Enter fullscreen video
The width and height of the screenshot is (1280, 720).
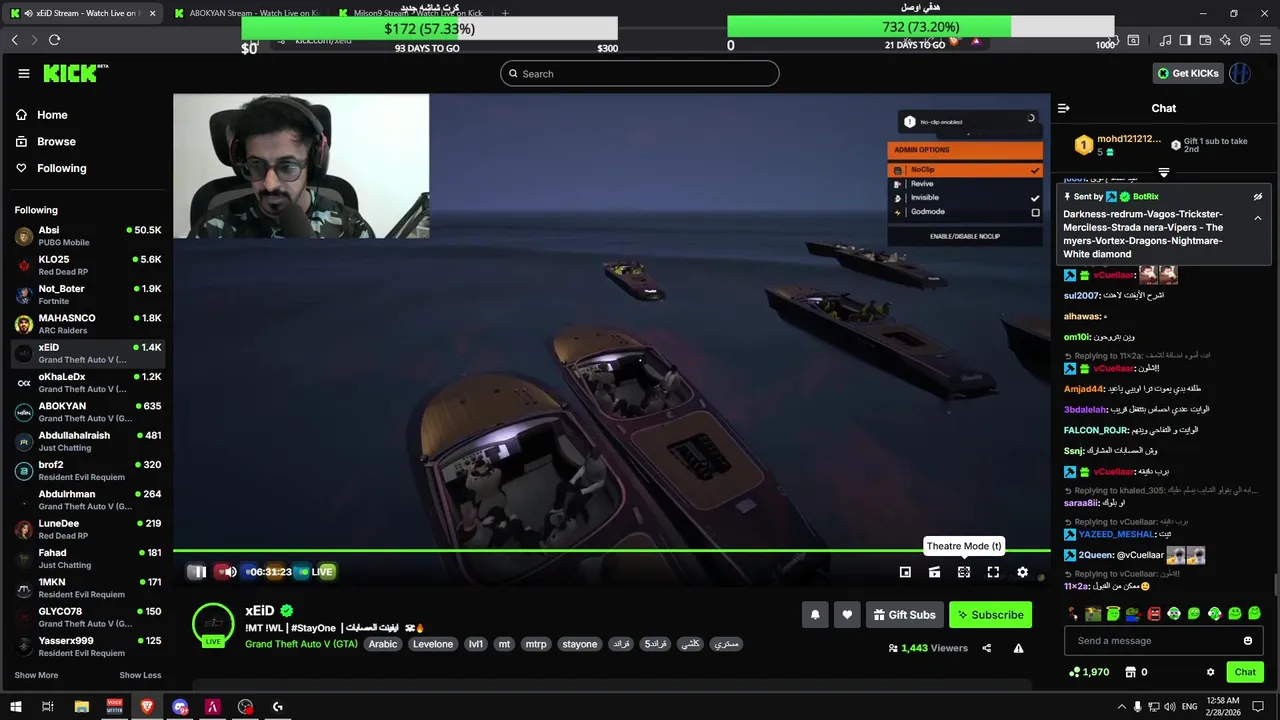coord(993,572)
